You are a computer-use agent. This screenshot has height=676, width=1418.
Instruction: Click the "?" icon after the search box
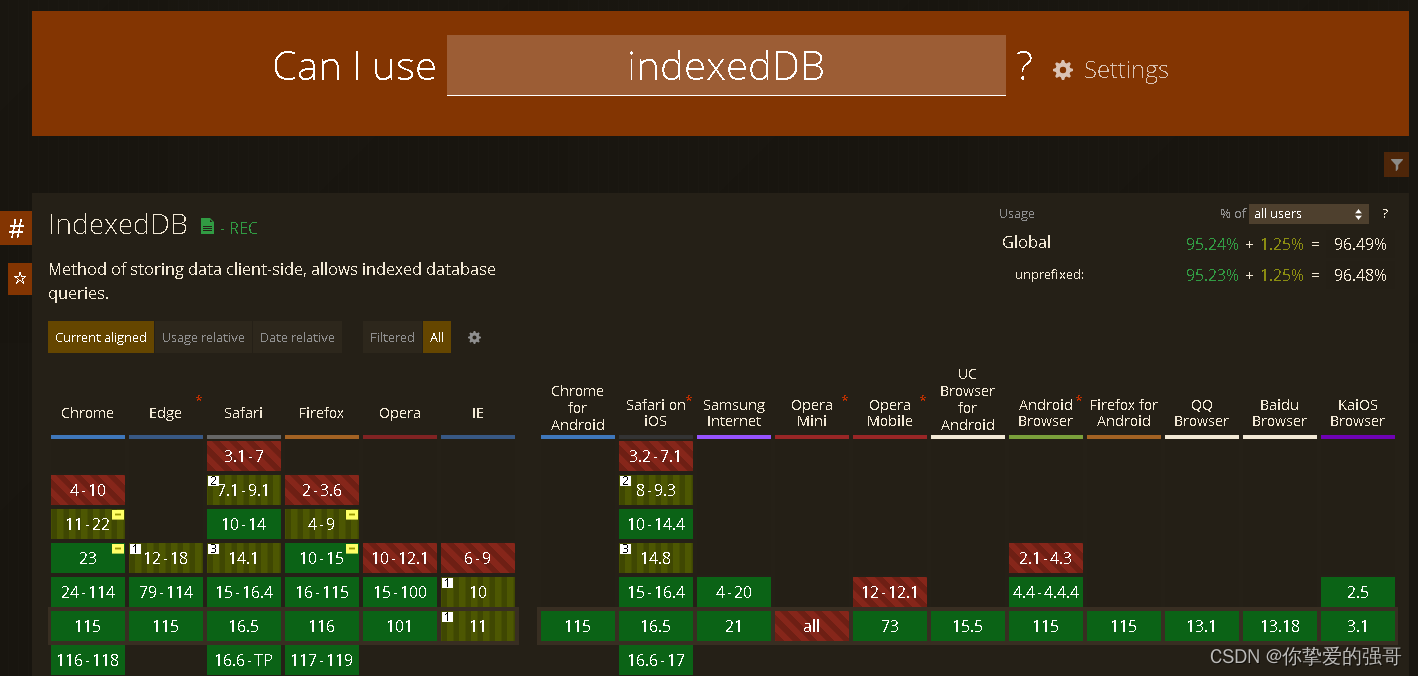(x=1024, y=66)
